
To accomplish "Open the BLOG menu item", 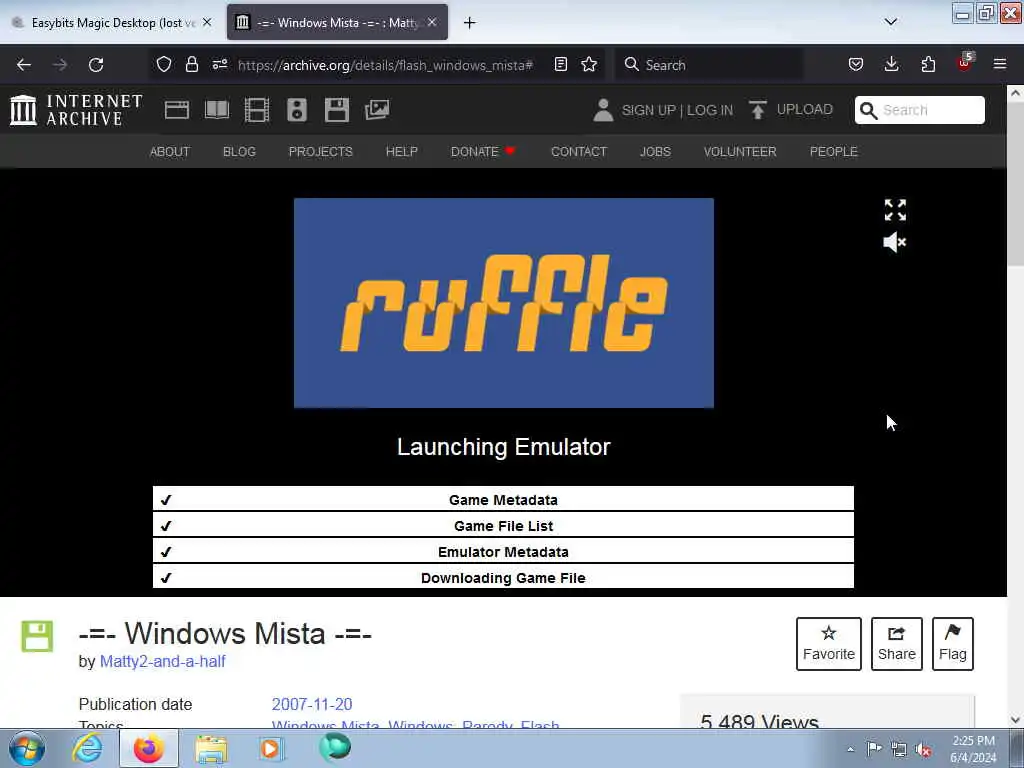I will pyautogui.click(x=239, y=152).
